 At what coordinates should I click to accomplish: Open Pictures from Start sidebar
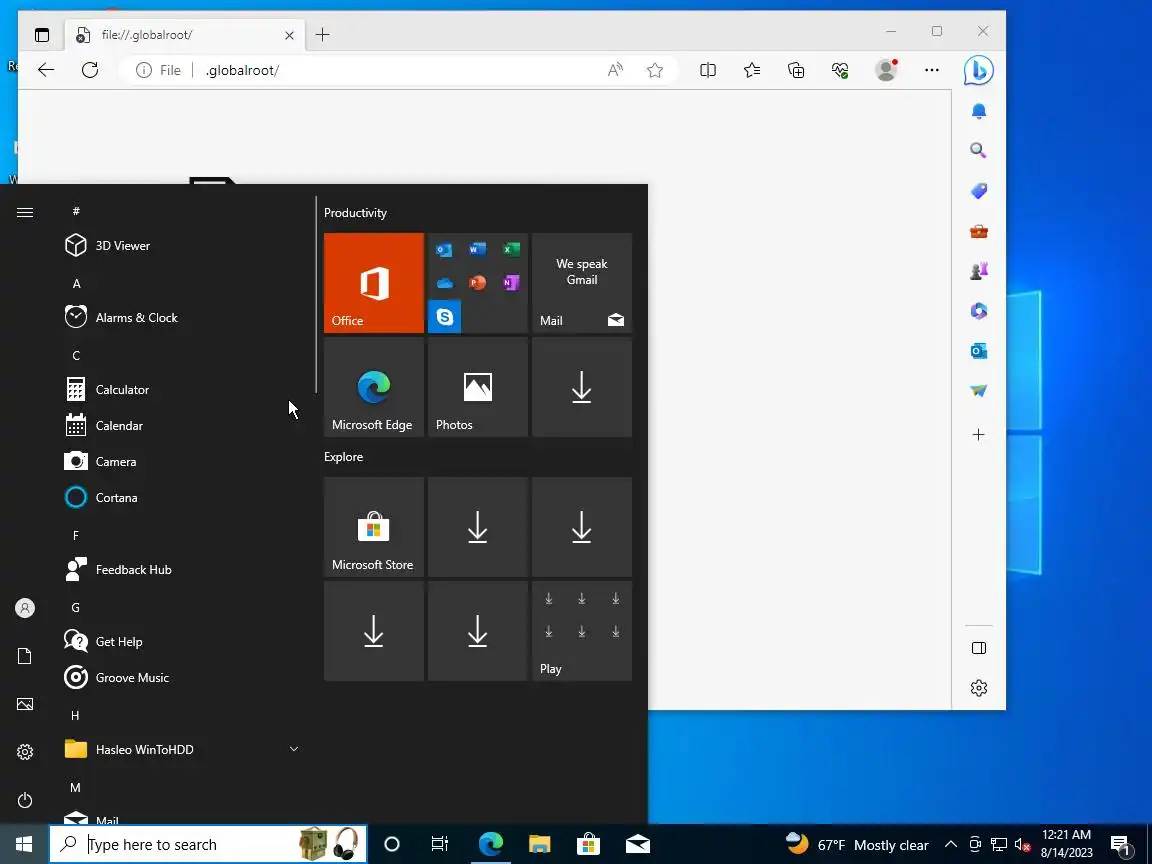click(25, 704)
